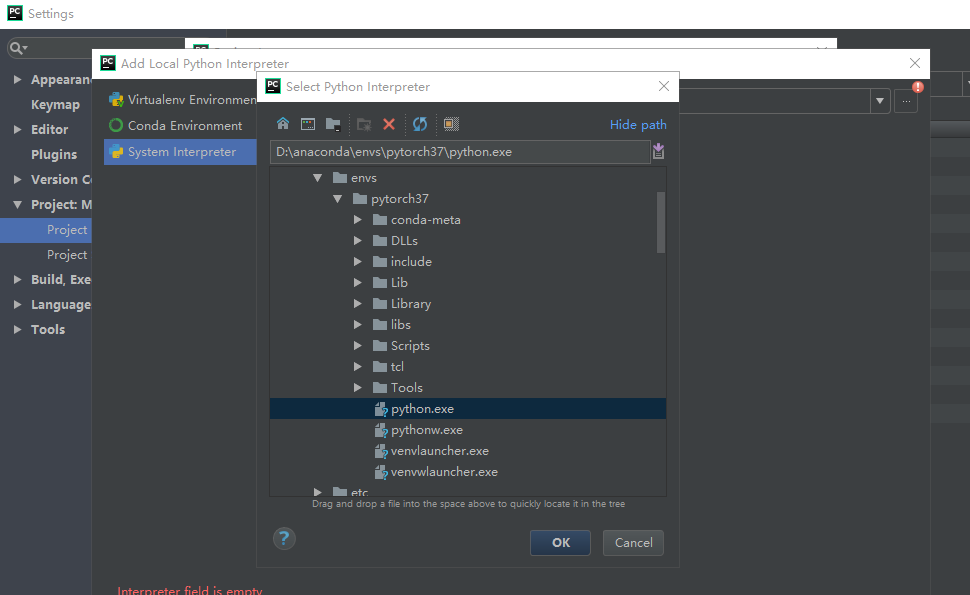Go to home directory in file chooser

pyautogui.click(x=283, y=124)
